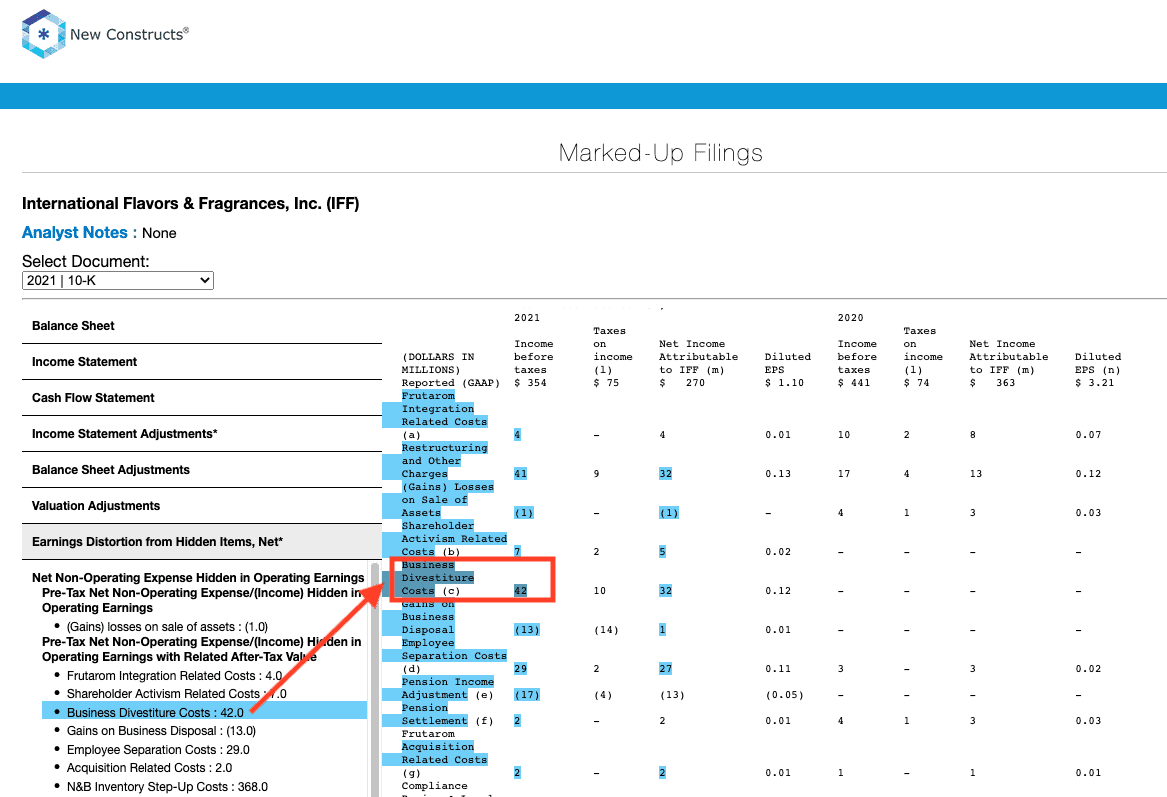1167x797 pixels.
Task: Click highlighted value 41 in Restructuring row
Action: pos(520,473)
